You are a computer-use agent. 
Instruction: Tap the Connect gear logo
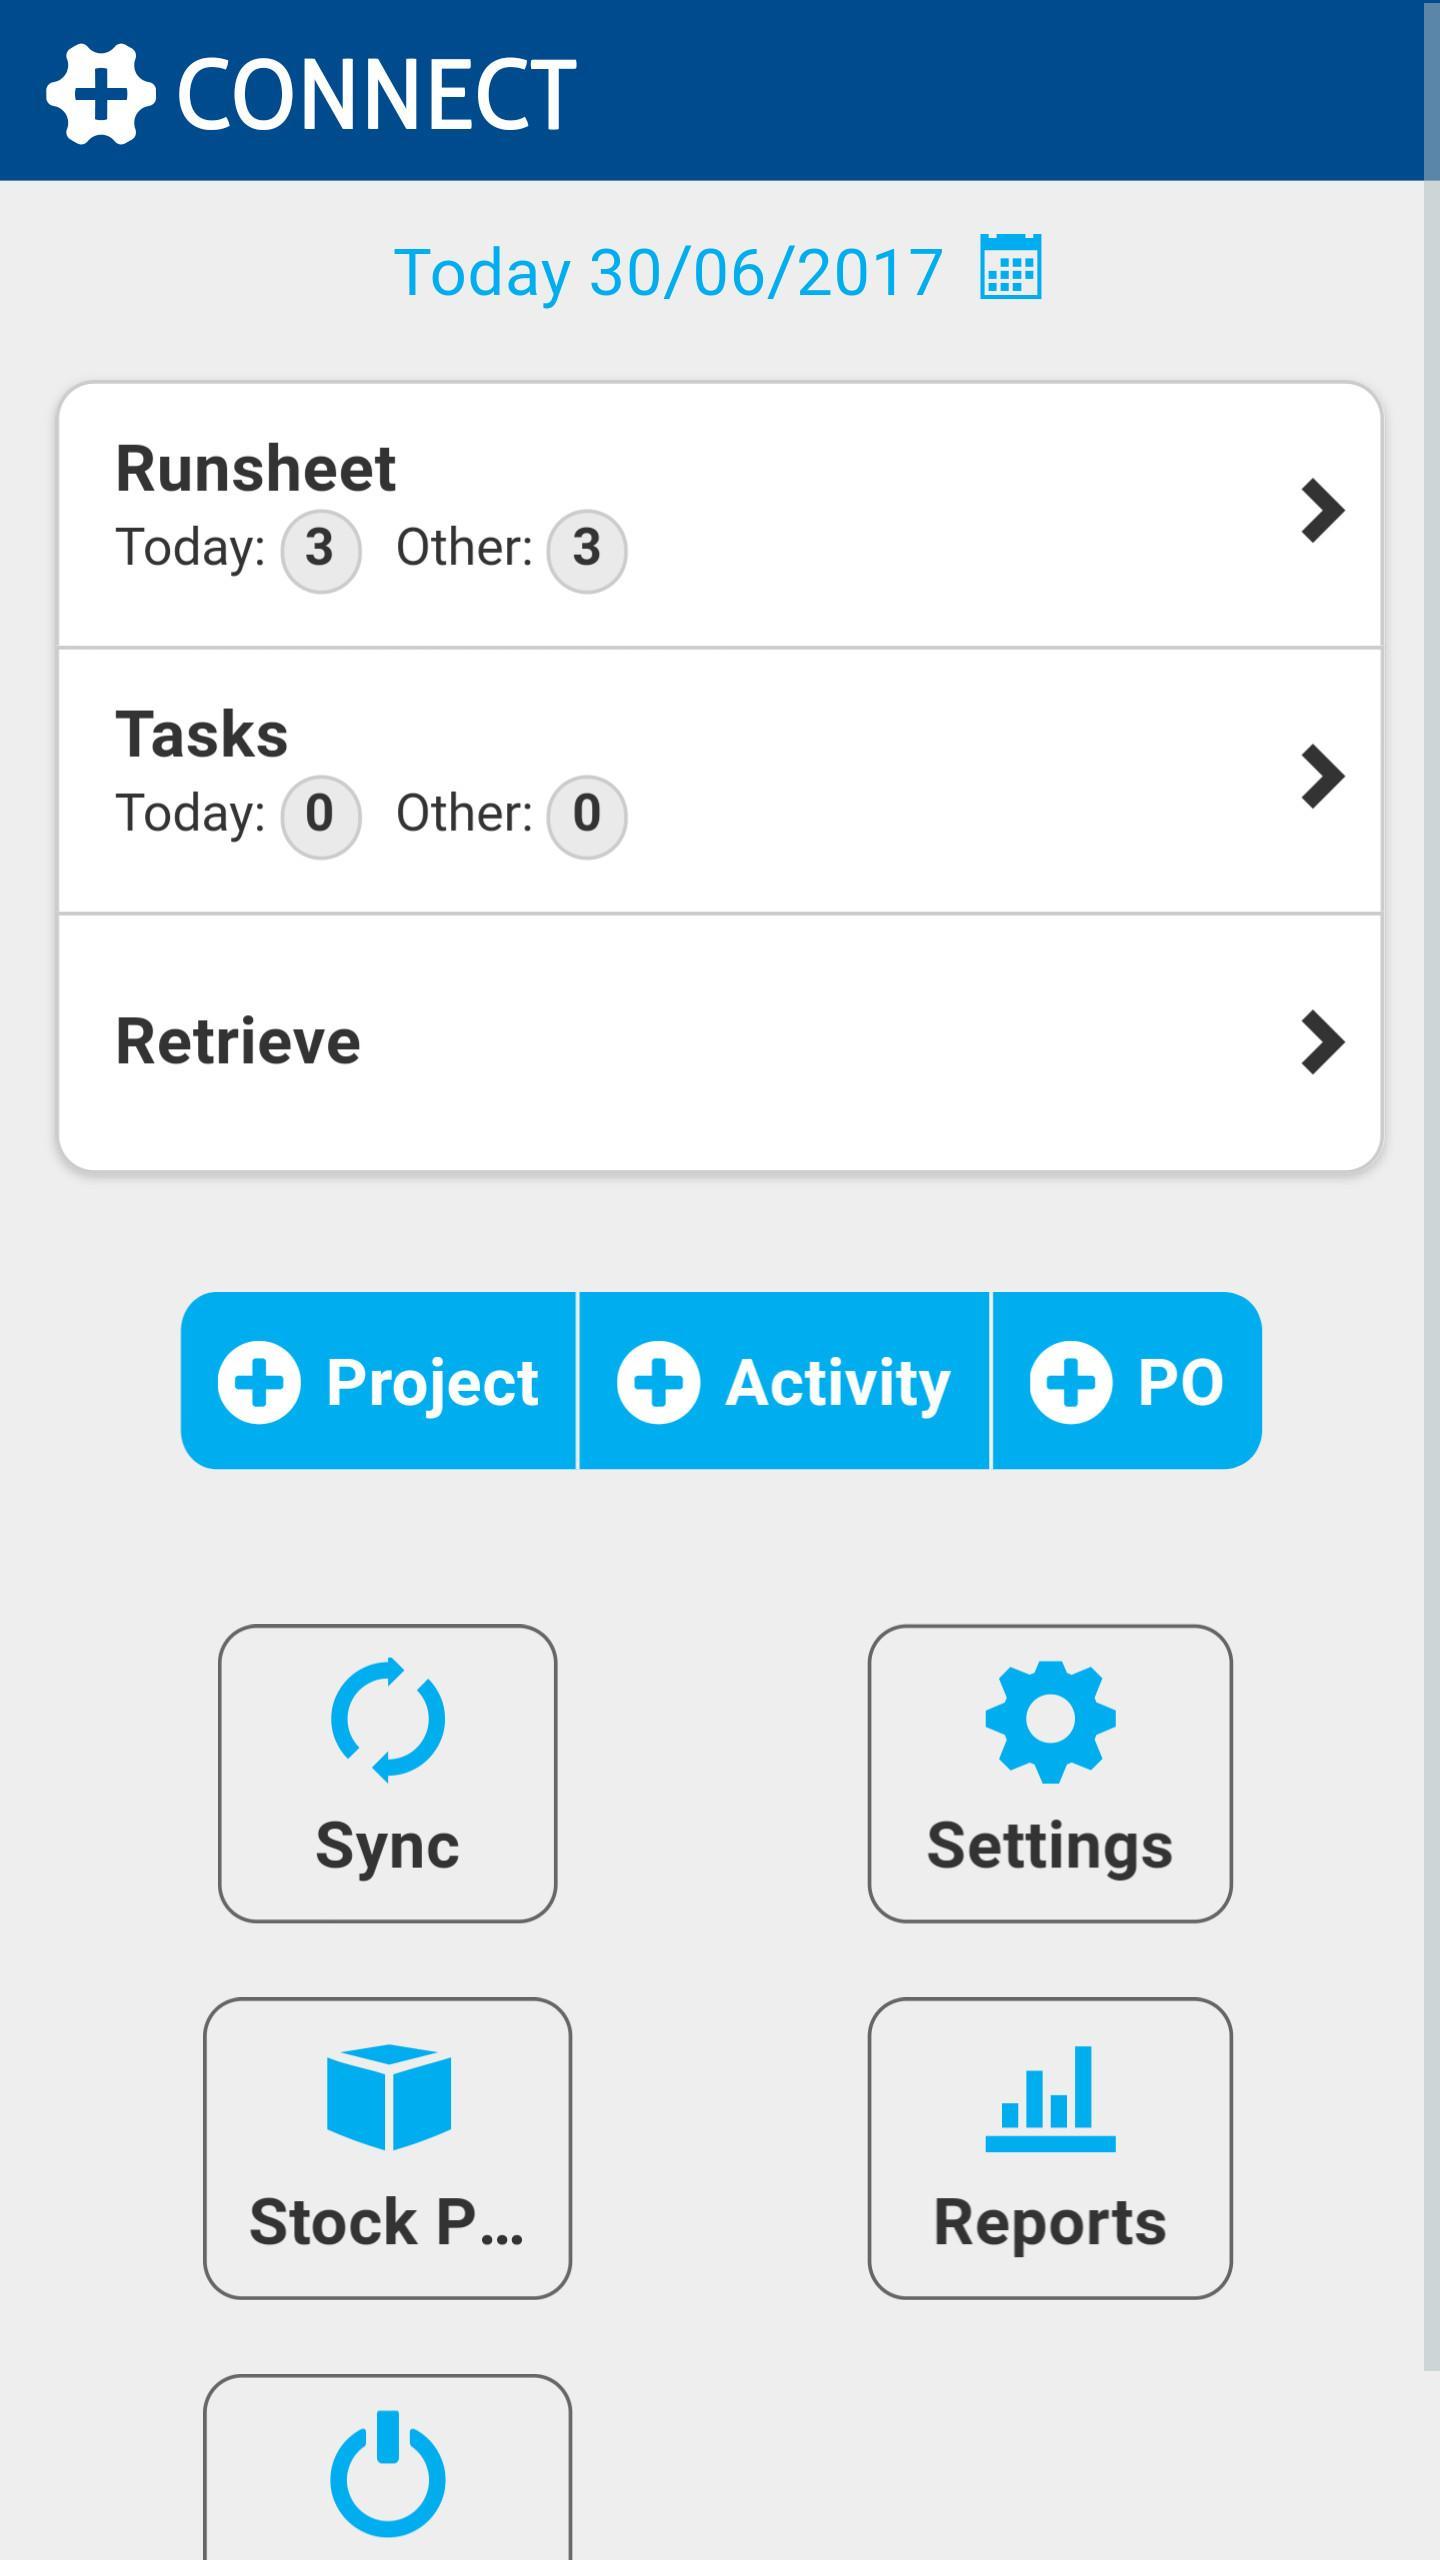point(101,94)
